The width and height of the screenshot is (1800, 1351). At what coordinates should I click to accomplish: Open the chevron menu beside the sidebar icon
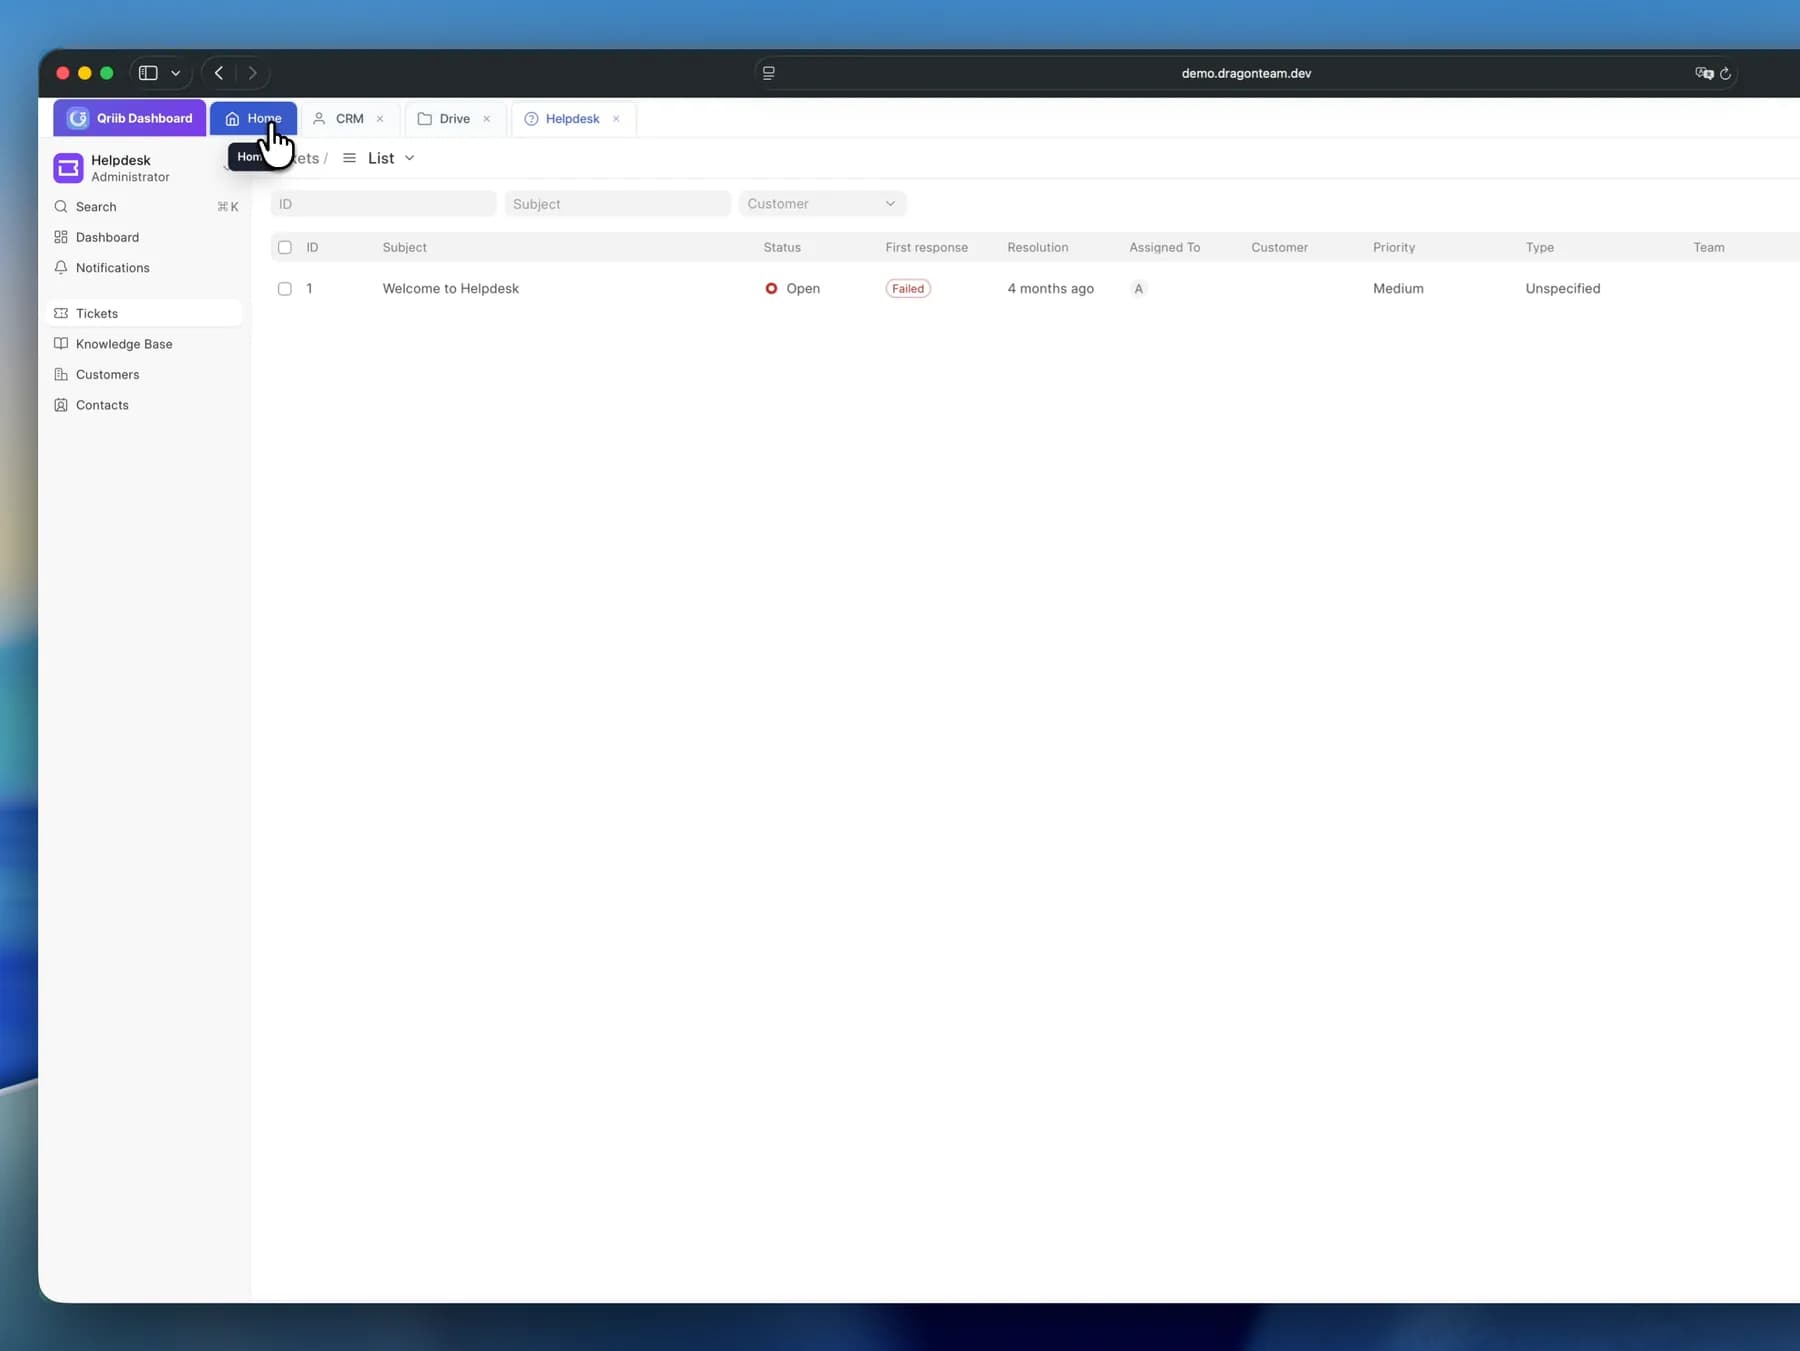176,73
